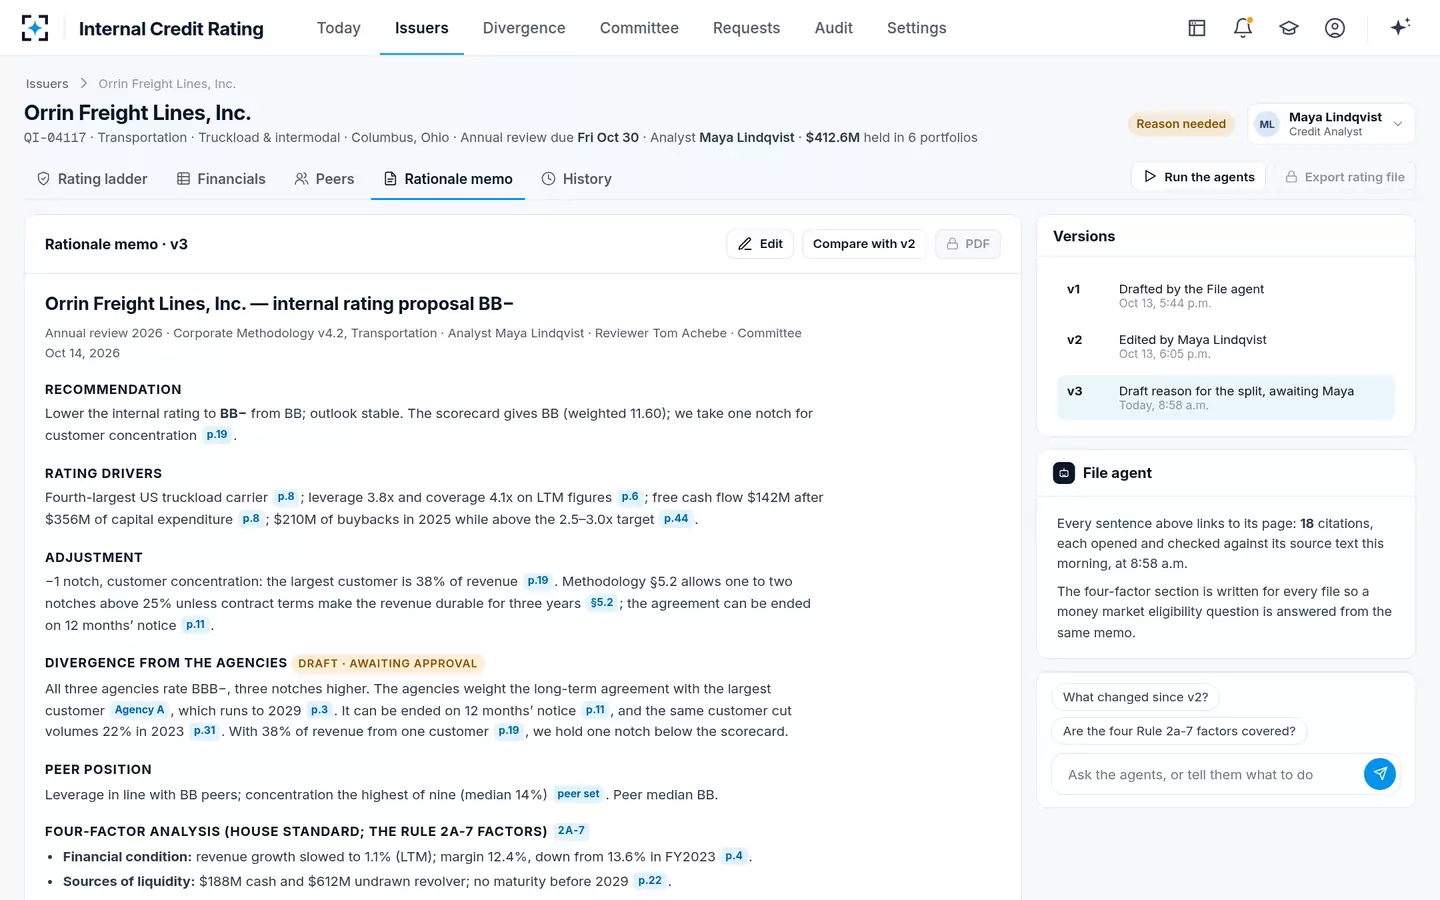Viewport: 1440px width, 900px height.
Task: Open the p.6 citation for LTM figures
Action: click(630, 497)
